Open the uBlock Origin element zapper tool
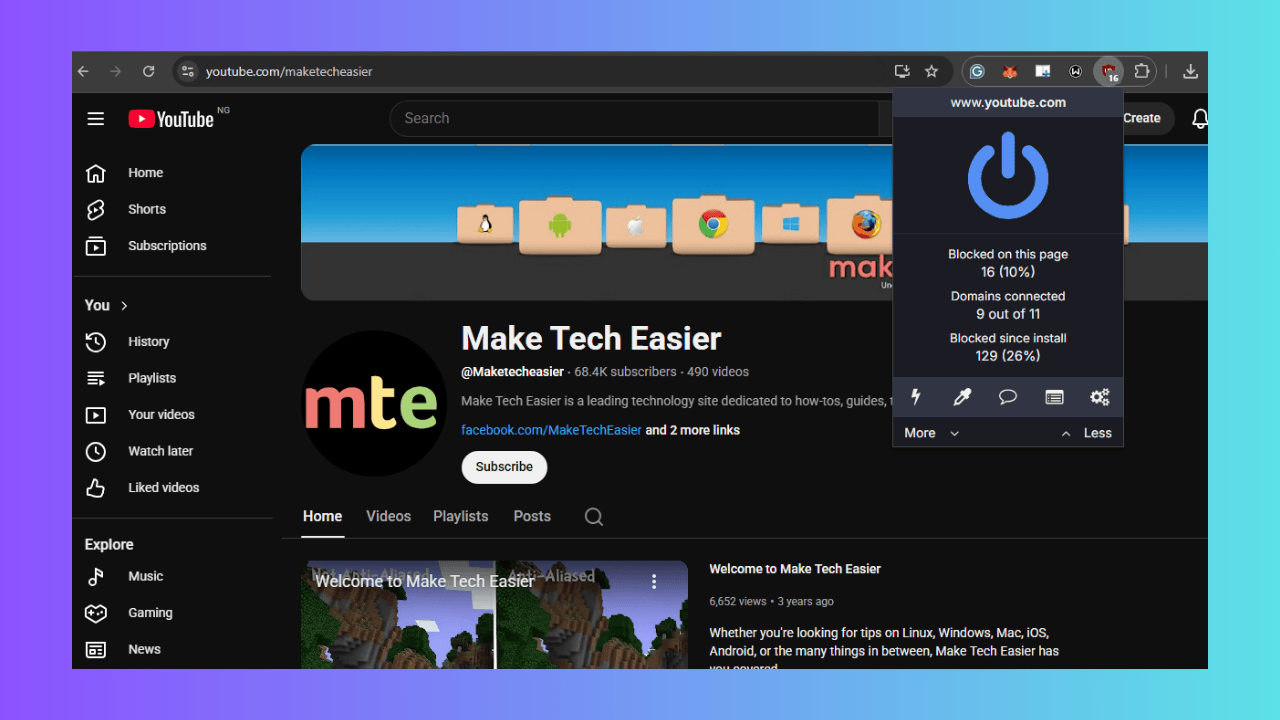 [916, 397]
